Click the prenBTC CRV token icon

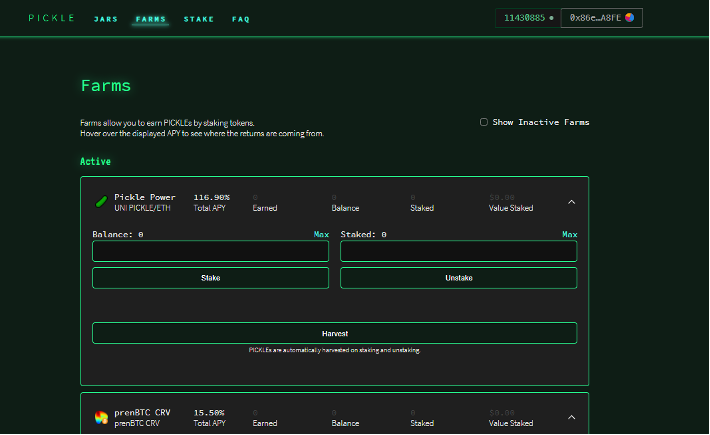(x=101, y=417)
